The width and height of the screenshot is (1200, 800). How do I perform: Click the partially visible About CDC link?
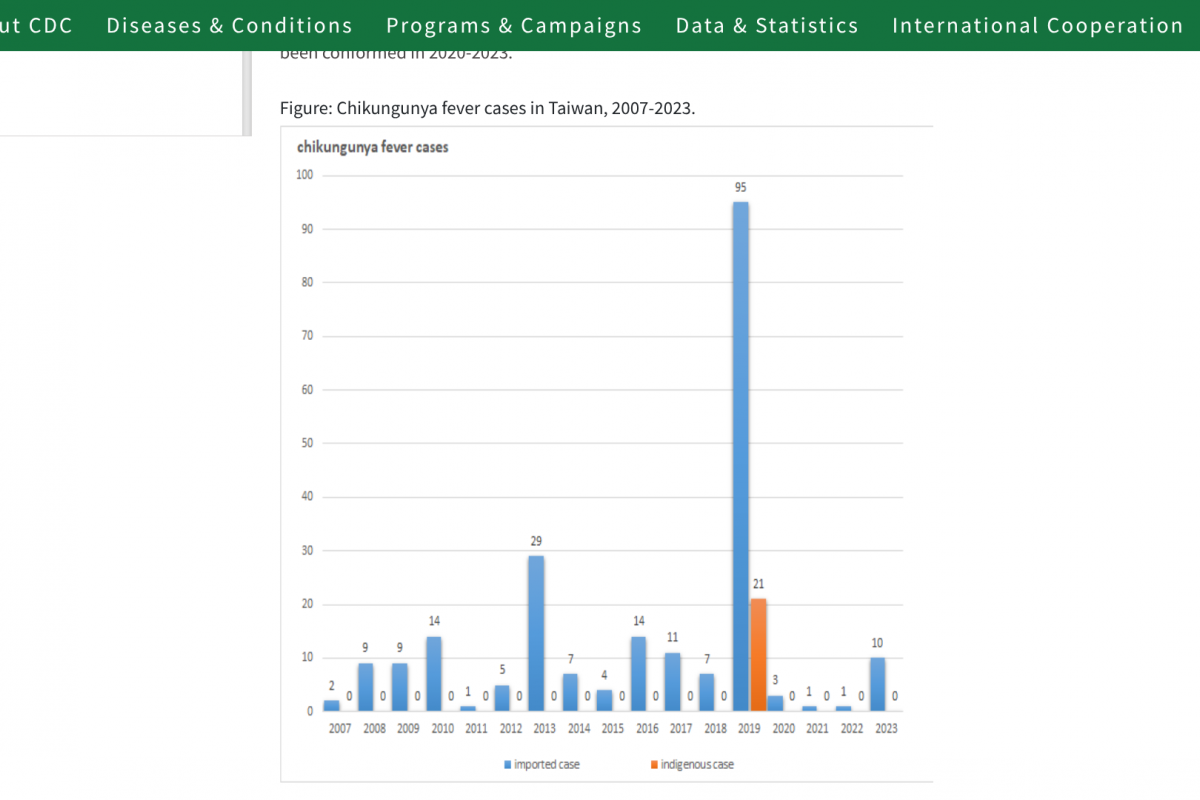point(36,25)
